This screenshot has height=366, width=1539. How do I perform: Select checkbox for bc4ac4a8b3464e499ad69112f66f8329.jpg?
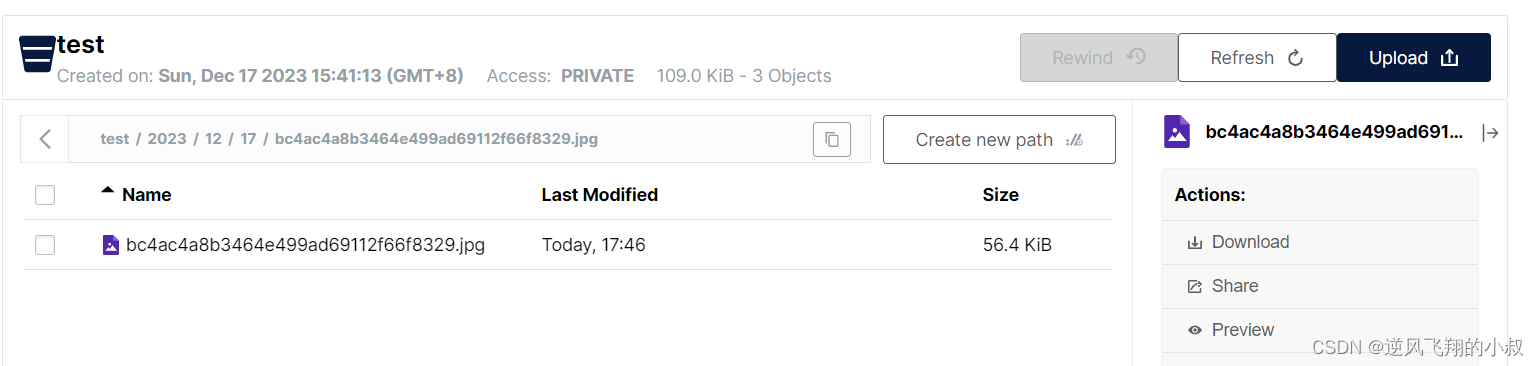tap(45, 245)
